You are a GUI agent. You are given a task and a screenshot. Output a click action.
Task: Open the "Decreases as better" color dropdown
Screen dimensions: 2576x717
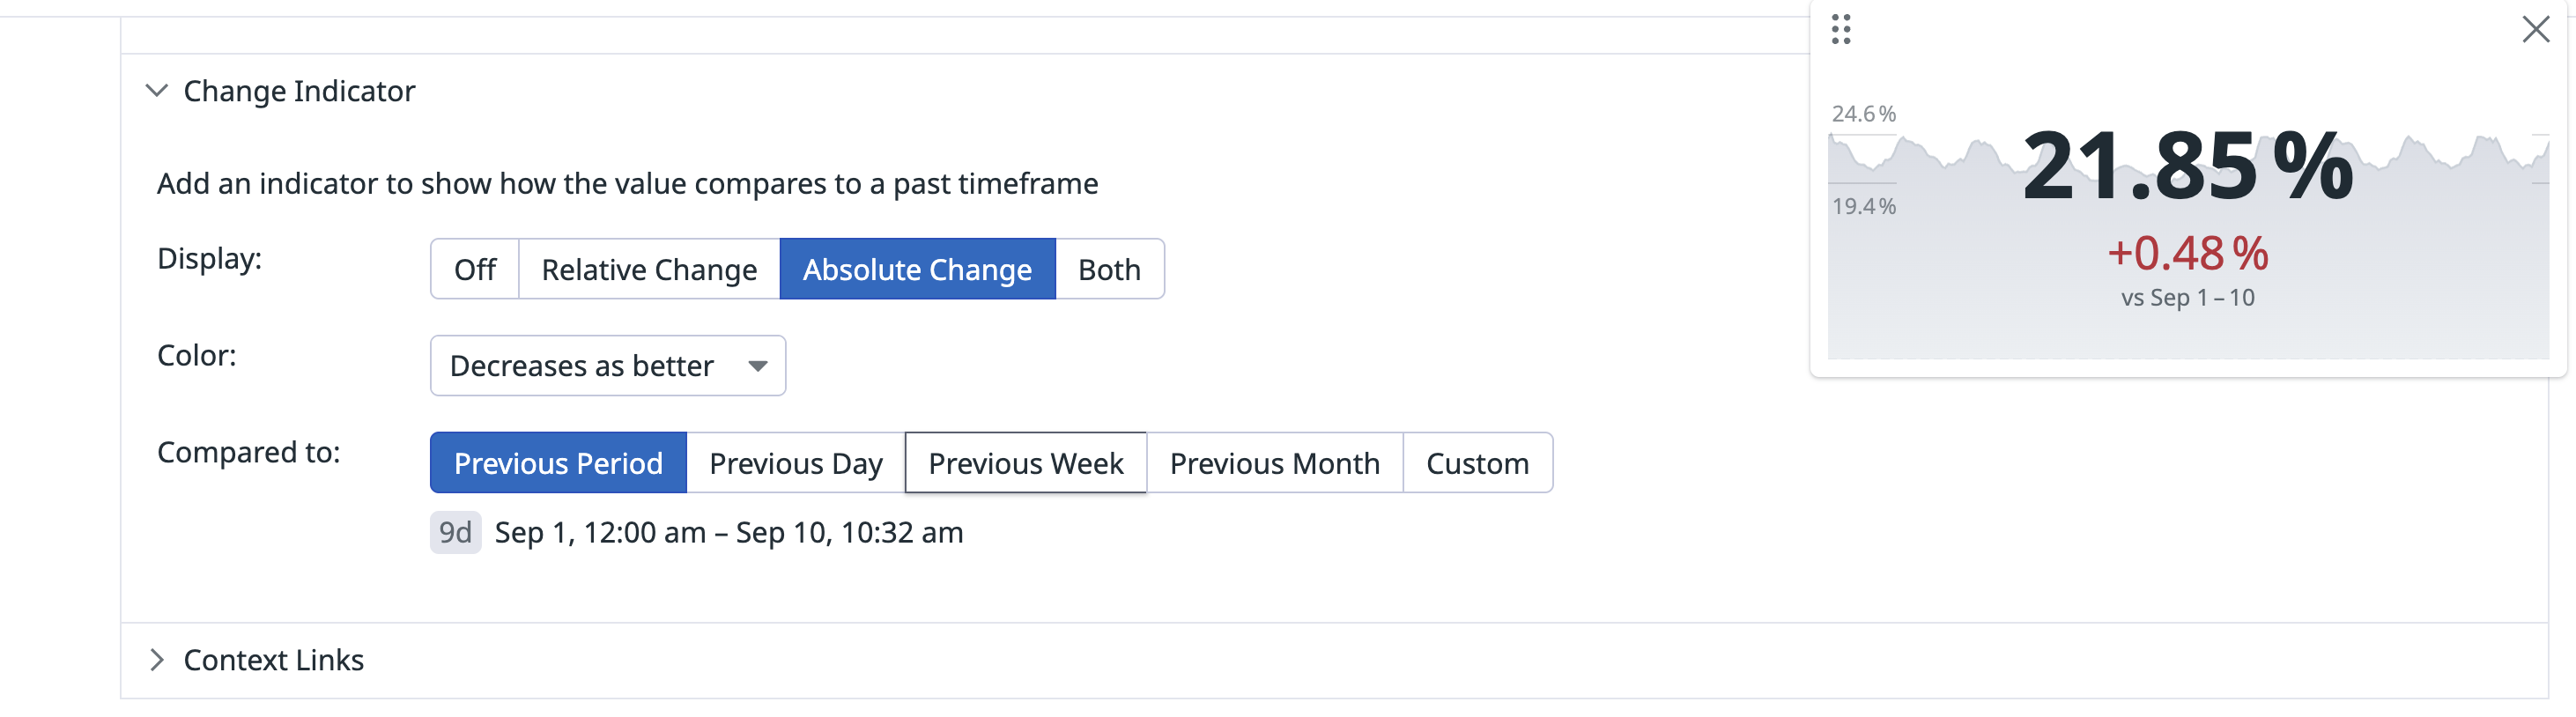coord(607,366)
